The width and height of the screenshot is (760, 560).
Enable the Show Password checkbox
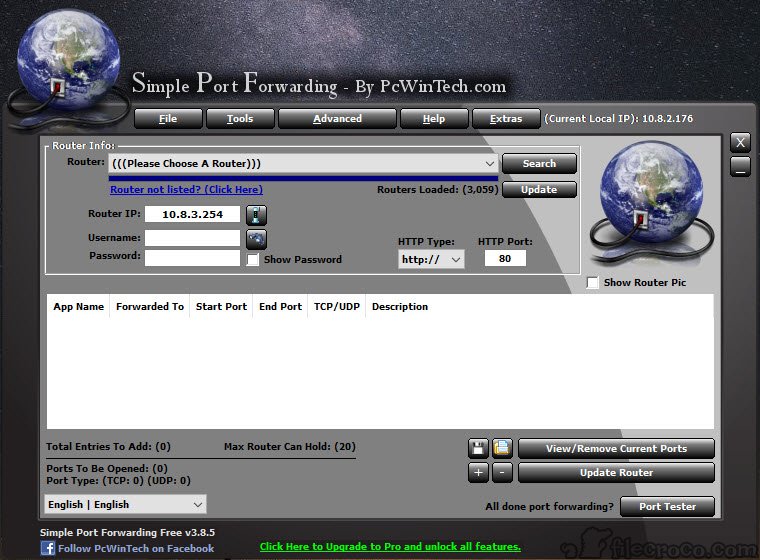[253, 259]
